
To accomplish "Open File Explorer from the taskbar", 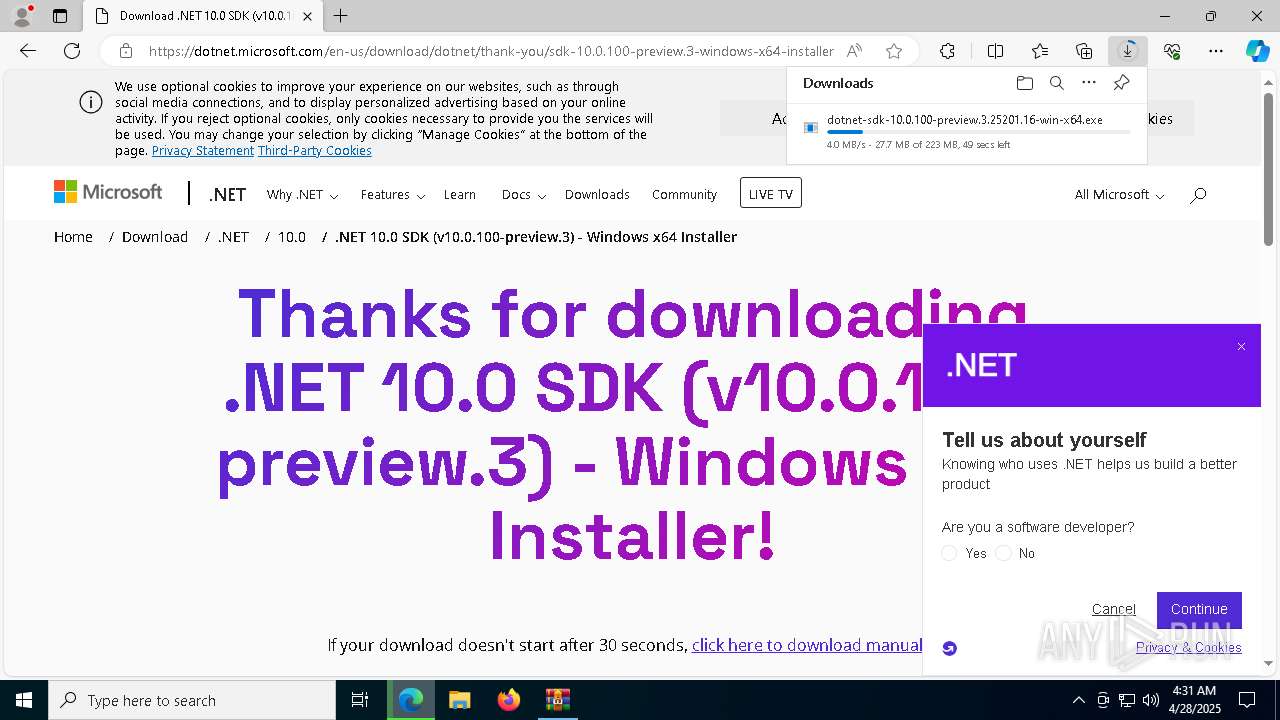I will (459, 700).
